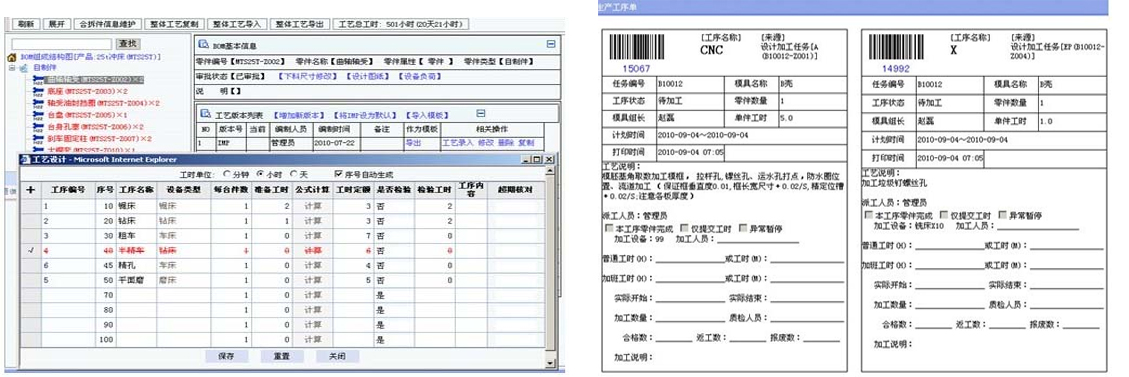The width and height of the screenshot is (1129, 377).
Task: Select the 分钟 time unit radio button
Action: click(x=228, y=174)
